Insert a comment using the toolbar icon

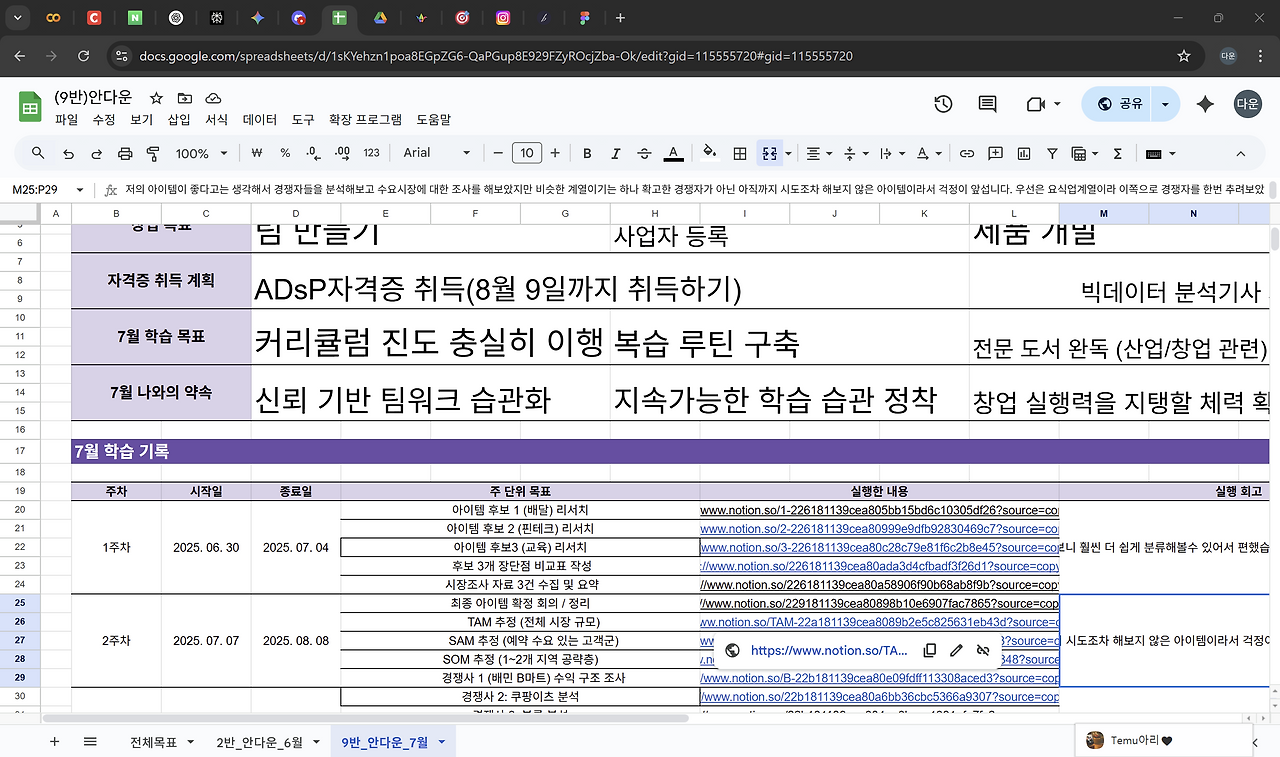[x=995, y=153]
